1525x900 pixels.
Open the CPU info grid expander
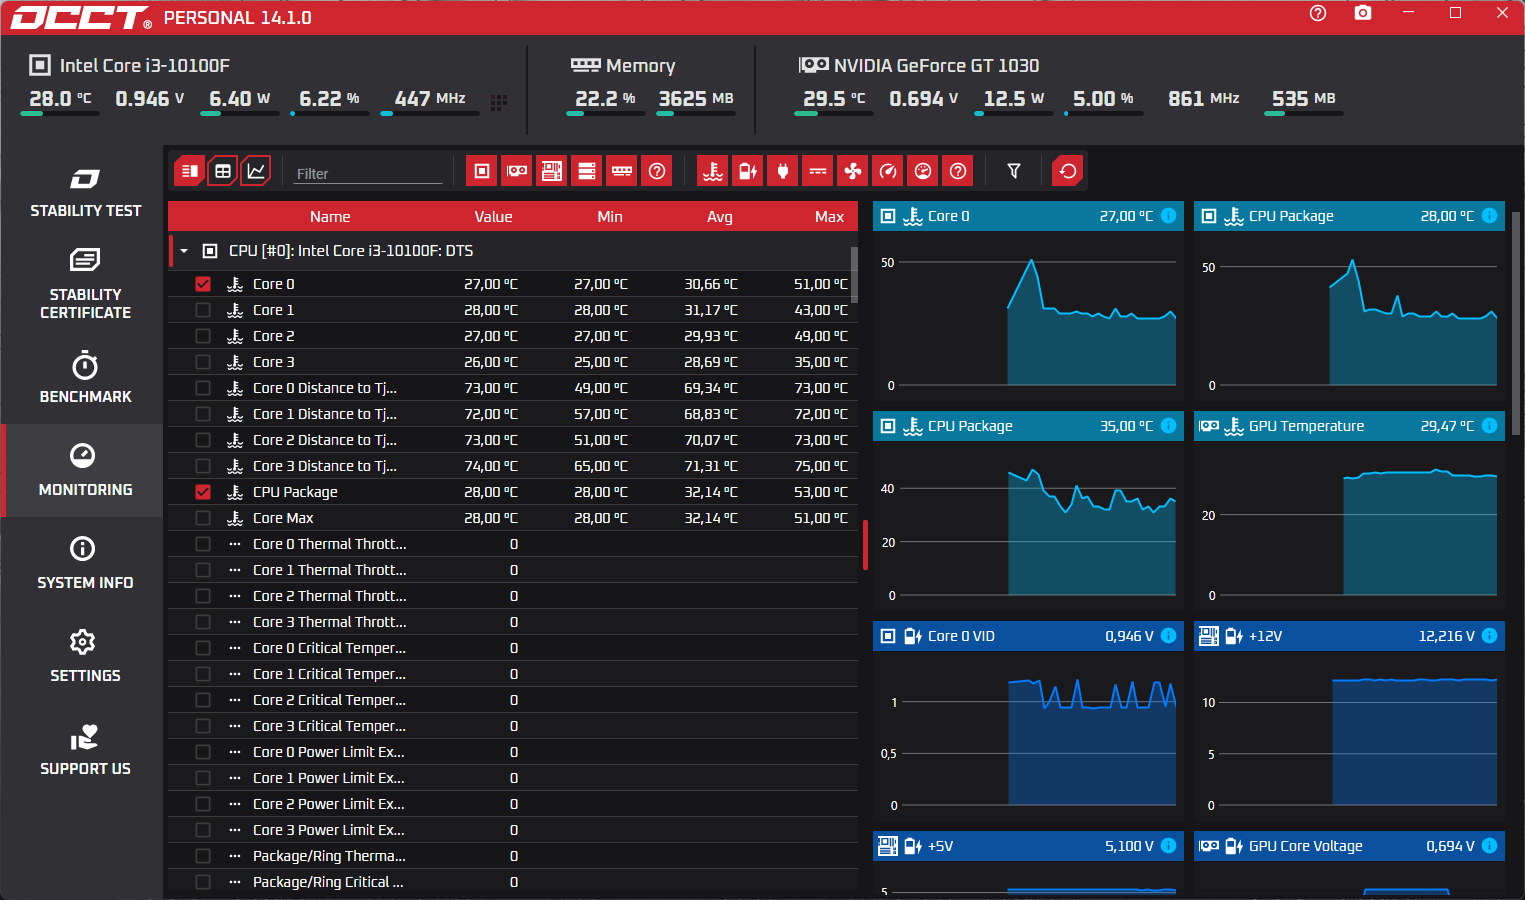[499, 102]
